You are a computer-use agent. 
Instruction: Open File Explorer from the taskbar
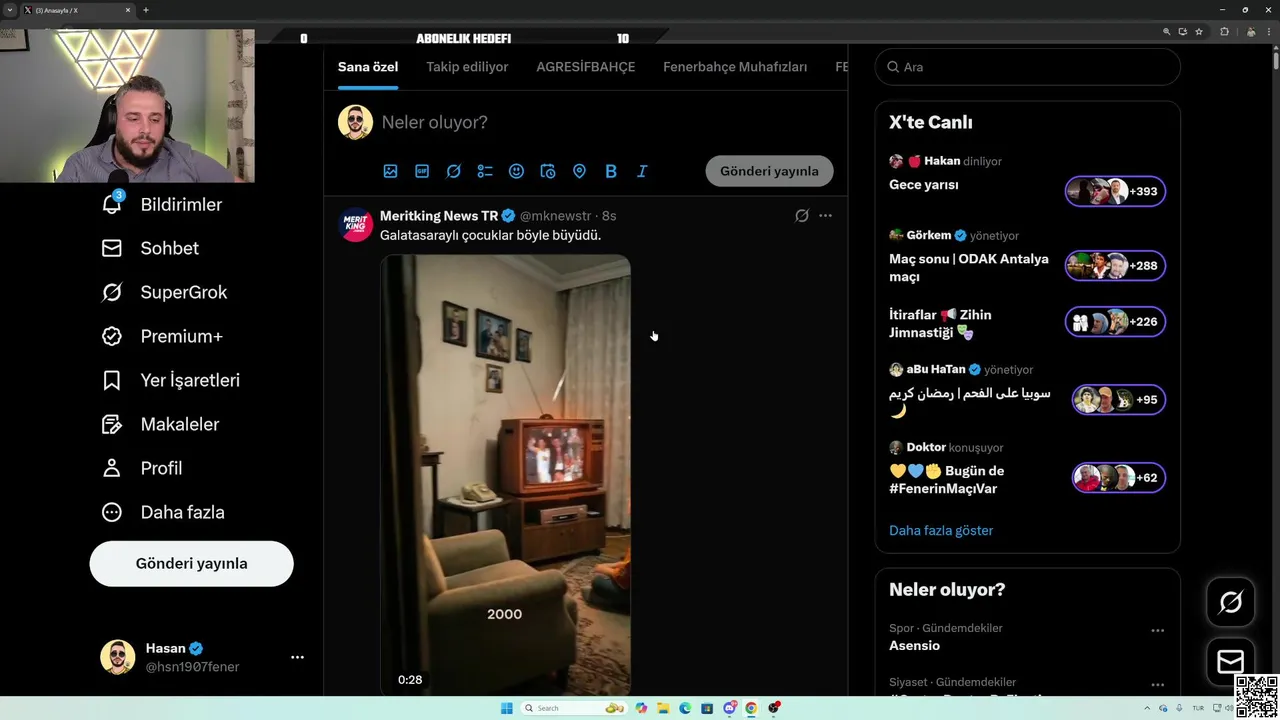point(663,708)
